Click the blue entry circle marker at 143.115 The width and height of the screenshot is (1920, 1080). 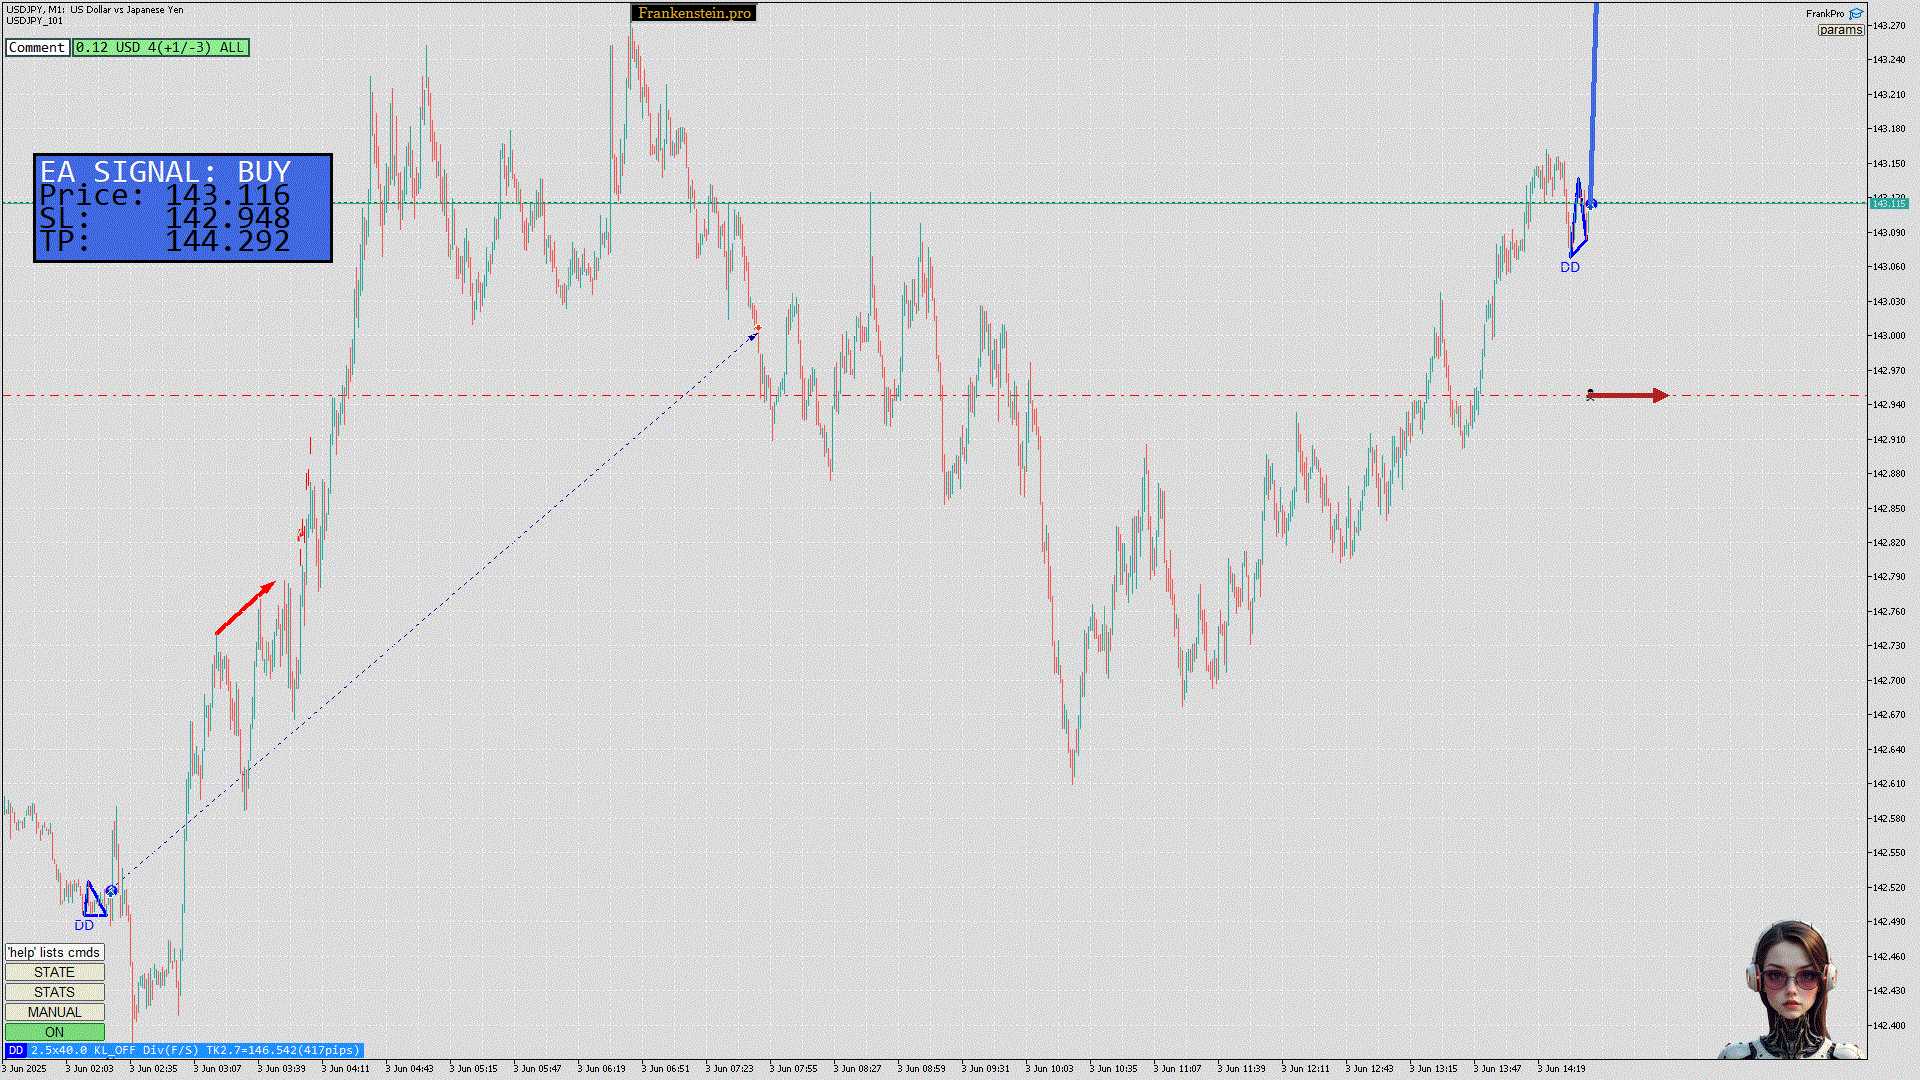point(1591,204)
